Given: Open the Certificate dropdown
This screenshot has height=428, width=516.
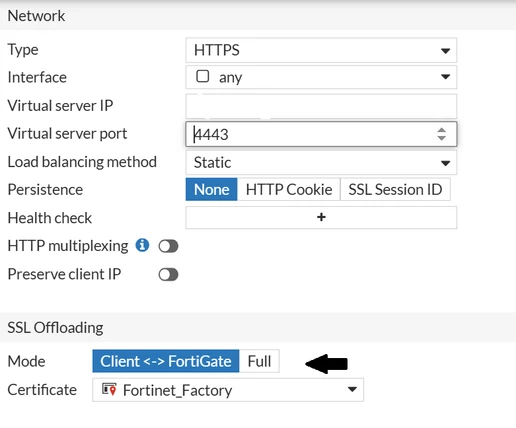Looking at the screenshot, I should pyautogui.click(x=228, y=390).
